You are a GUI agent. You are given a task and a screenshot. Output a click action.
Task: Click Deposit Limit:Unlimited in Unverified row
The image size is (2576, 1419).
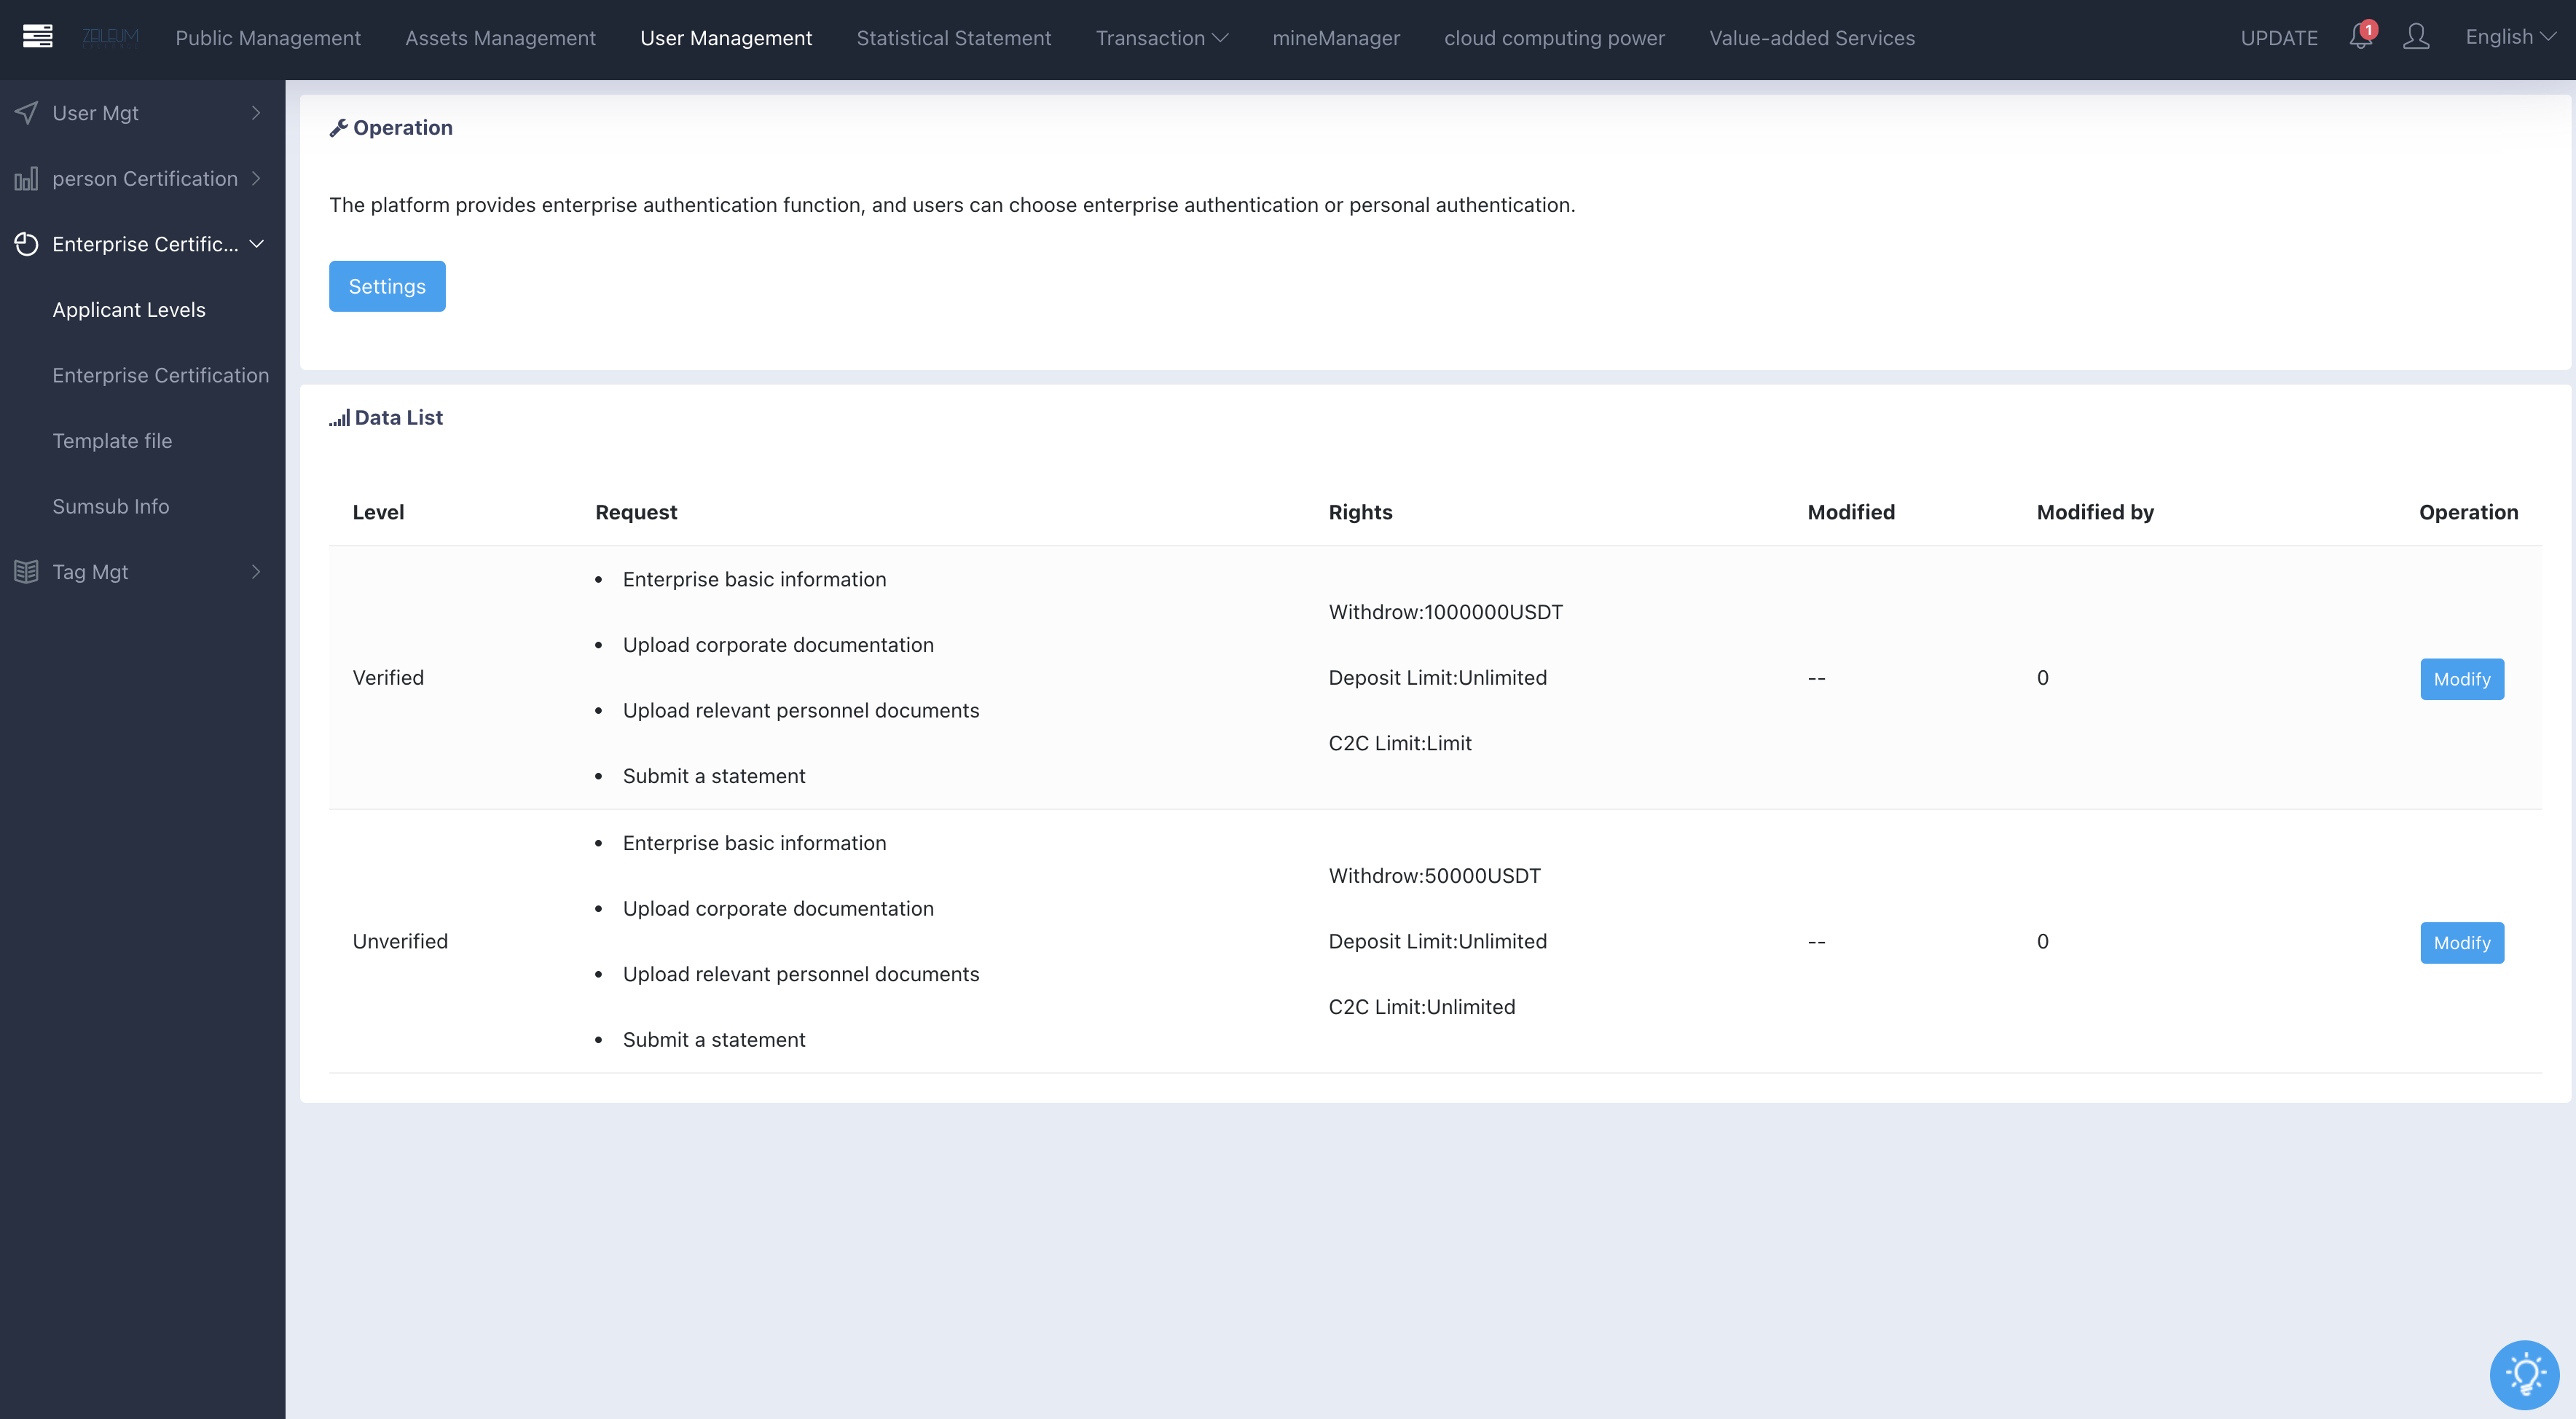point(1437,941)
